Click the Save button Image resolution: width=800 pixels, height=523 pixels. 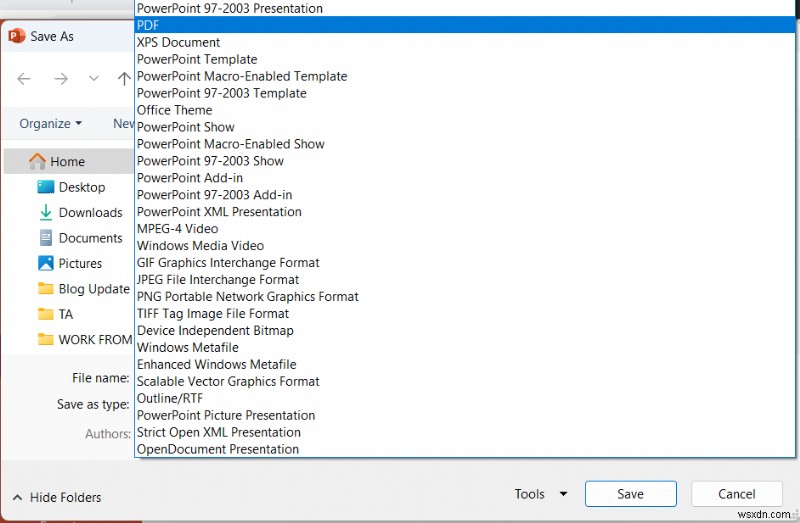[631, 494]
